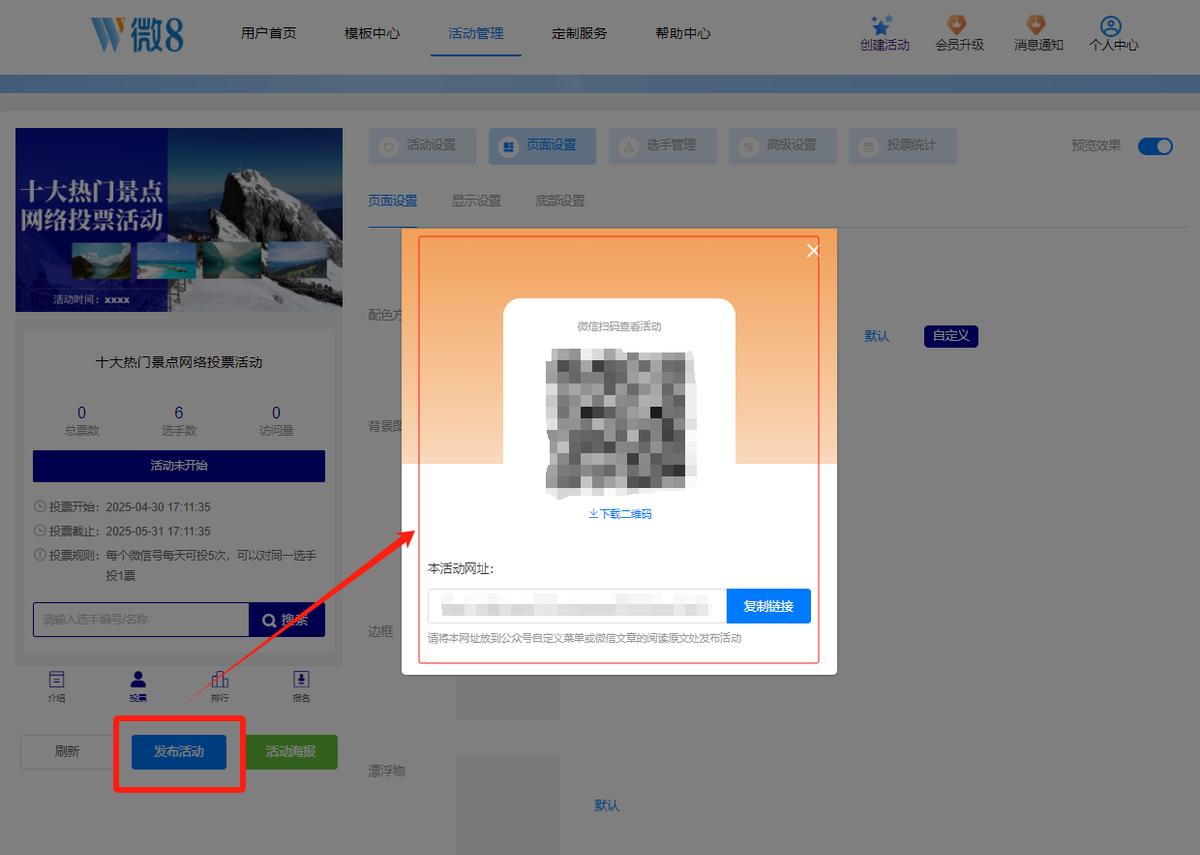This screenshot has width=1200, height=855.
Task: Select the 报名 bottom nav icon
Action: (x=301, y=687)
